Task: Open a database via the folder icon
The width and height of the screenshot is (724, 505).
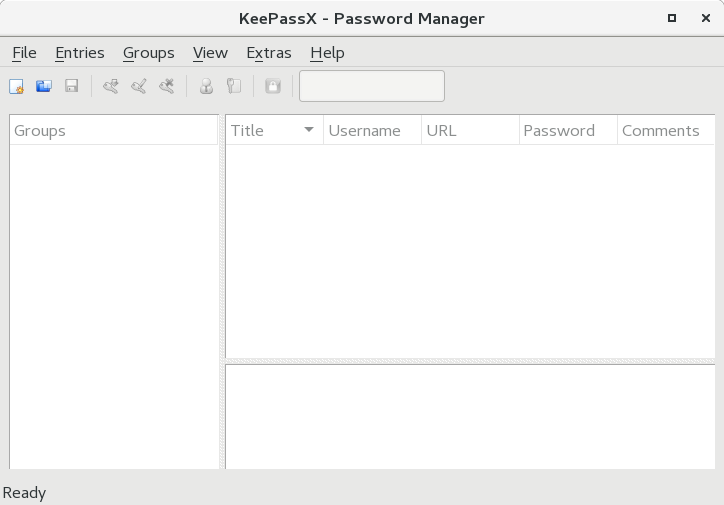Action: click(44, 86)
